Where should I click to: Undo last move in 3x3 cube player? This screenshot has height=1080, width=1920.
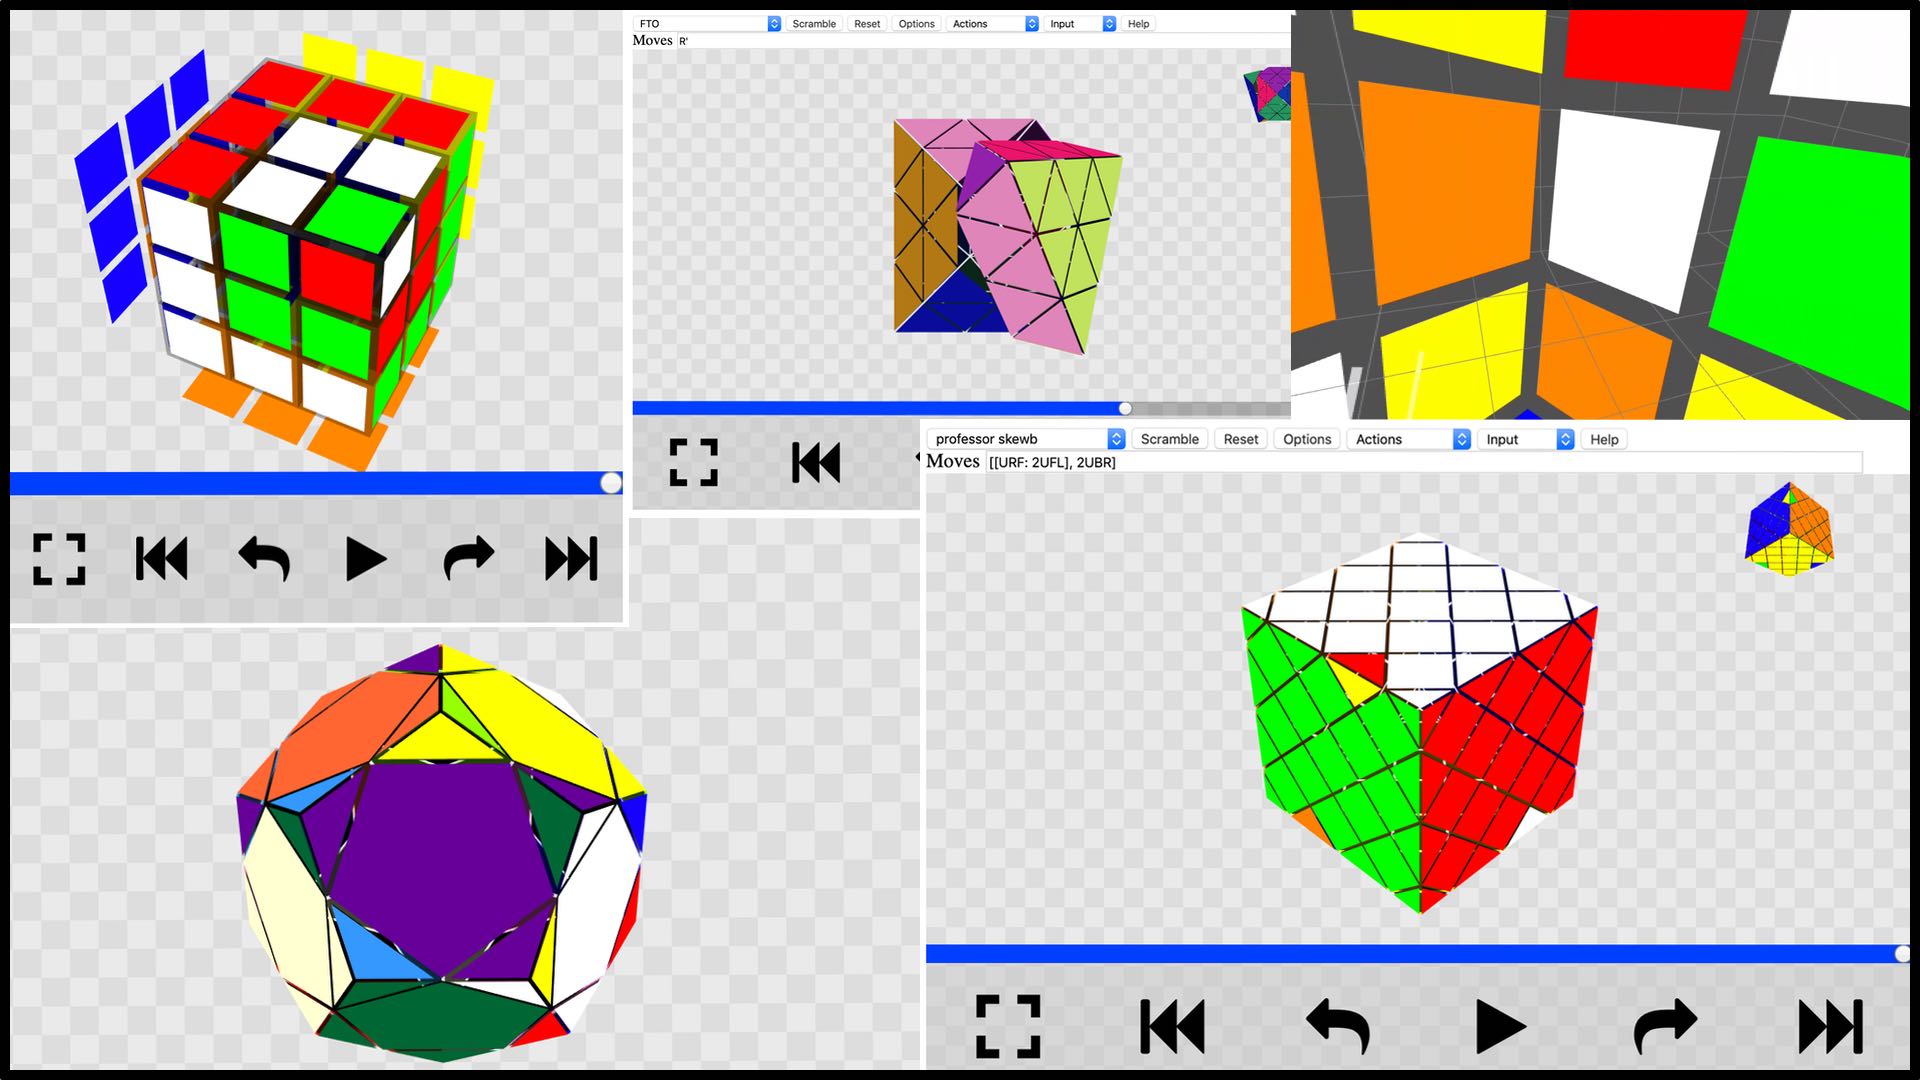pos(264,558)
